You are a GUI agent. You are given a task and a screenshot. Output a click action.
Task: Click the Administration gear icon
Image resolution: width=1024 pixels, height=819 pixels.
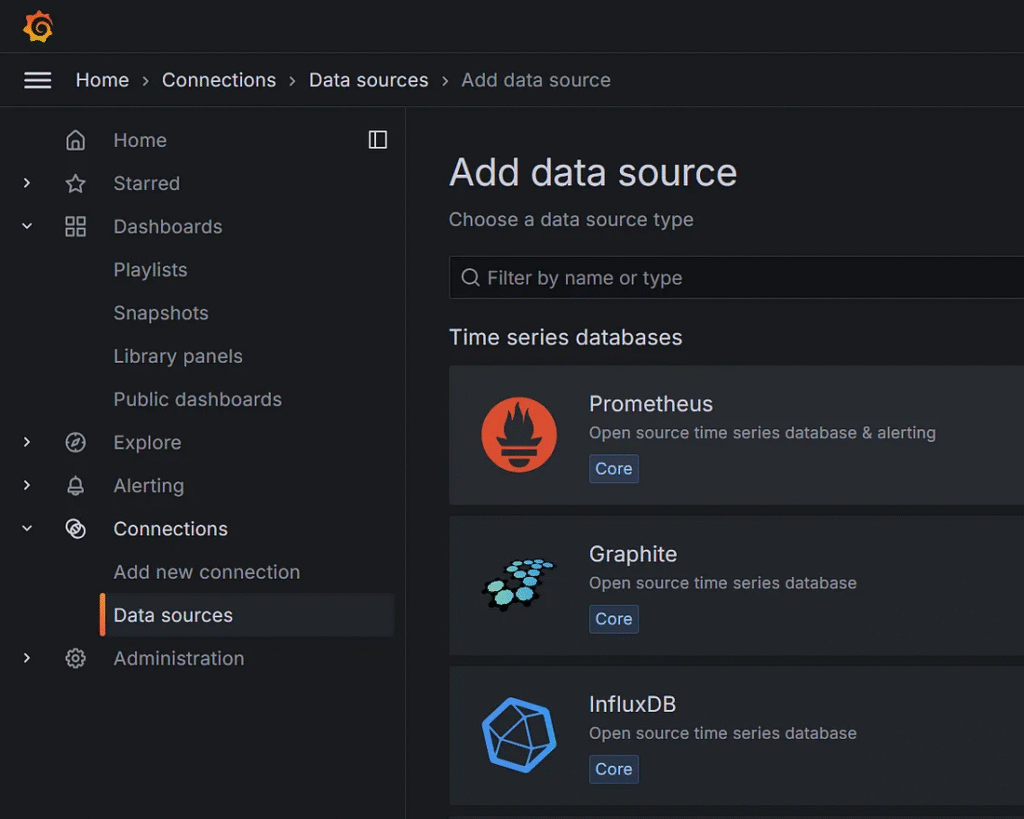pos(75,658)
